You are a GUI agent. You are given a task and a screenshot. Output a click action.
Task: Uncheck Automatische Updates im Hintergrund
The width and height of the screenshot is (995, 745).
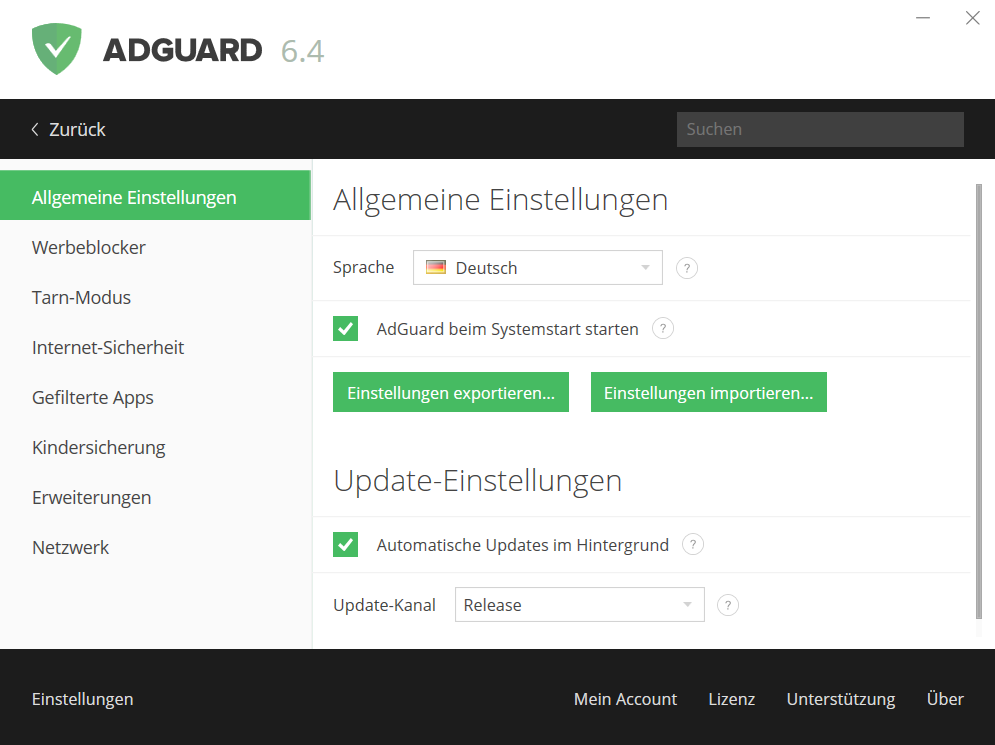345,544
